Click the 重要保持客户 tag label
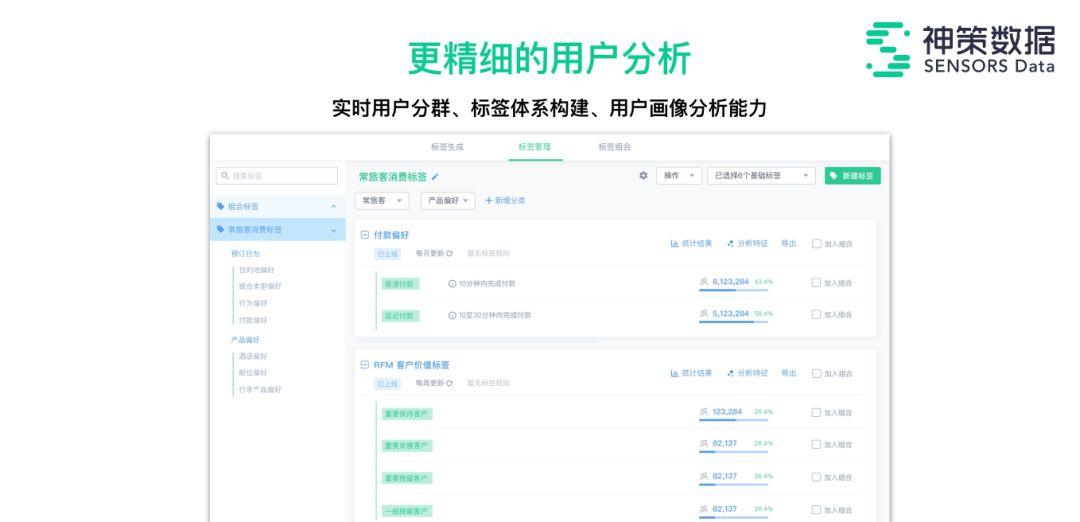This screenshot has height=522, width=1080. pos(407,414)
